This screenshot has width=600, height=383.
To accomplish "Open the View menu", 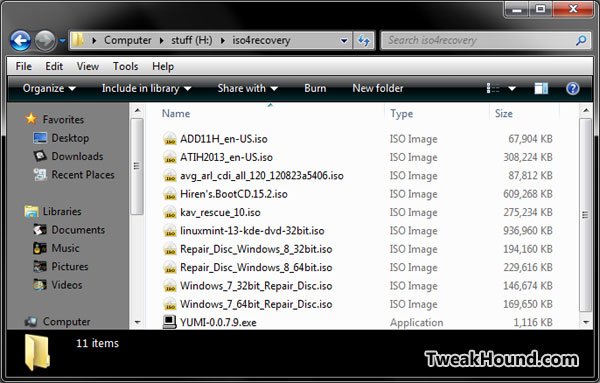I will tap(88, 66).
